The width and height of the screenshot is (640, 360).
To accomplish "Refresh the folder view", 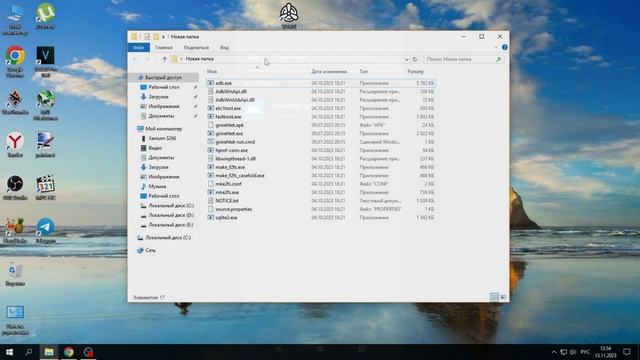I will (x=415, y=59).
